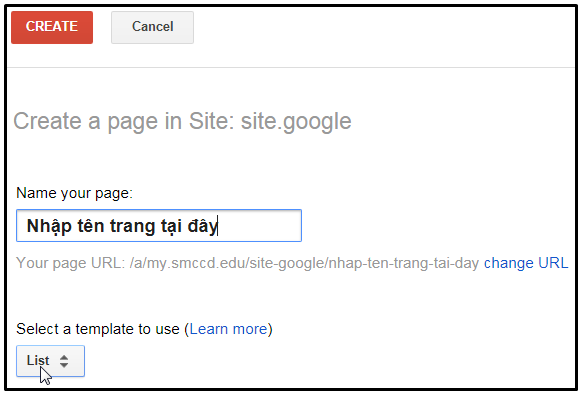
Task: Click the Select a template to use label
Action: 98,329
